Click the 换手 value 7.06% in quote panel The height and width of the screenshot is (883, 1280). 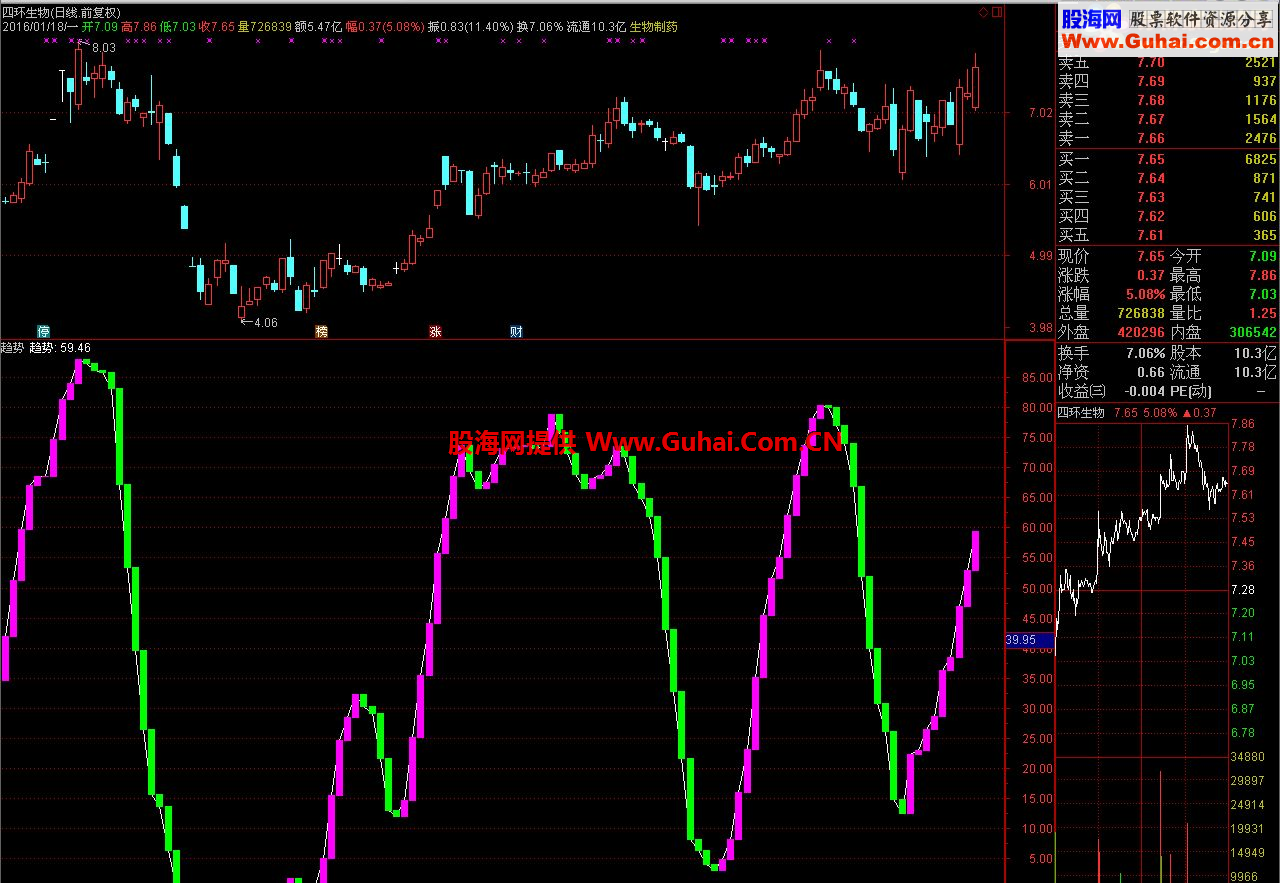[x=1144, y=353]
